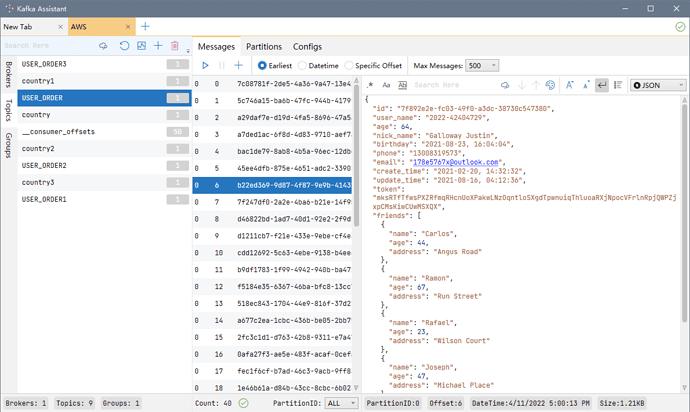Click the play button to start consuming messages

[x=205, y=65]
